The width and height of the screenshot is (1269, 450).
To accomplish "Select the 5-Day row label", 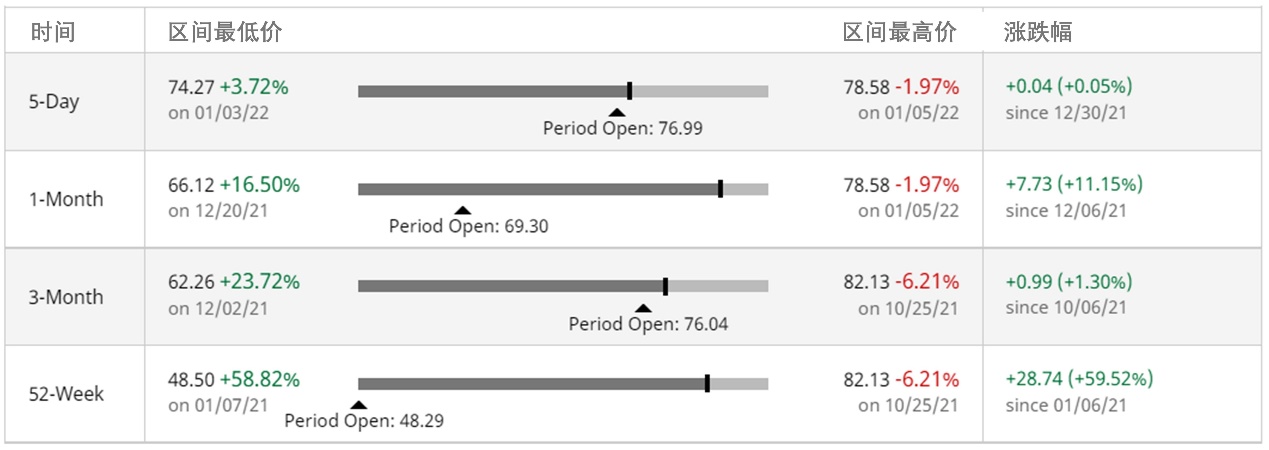I will pos(53,102).
